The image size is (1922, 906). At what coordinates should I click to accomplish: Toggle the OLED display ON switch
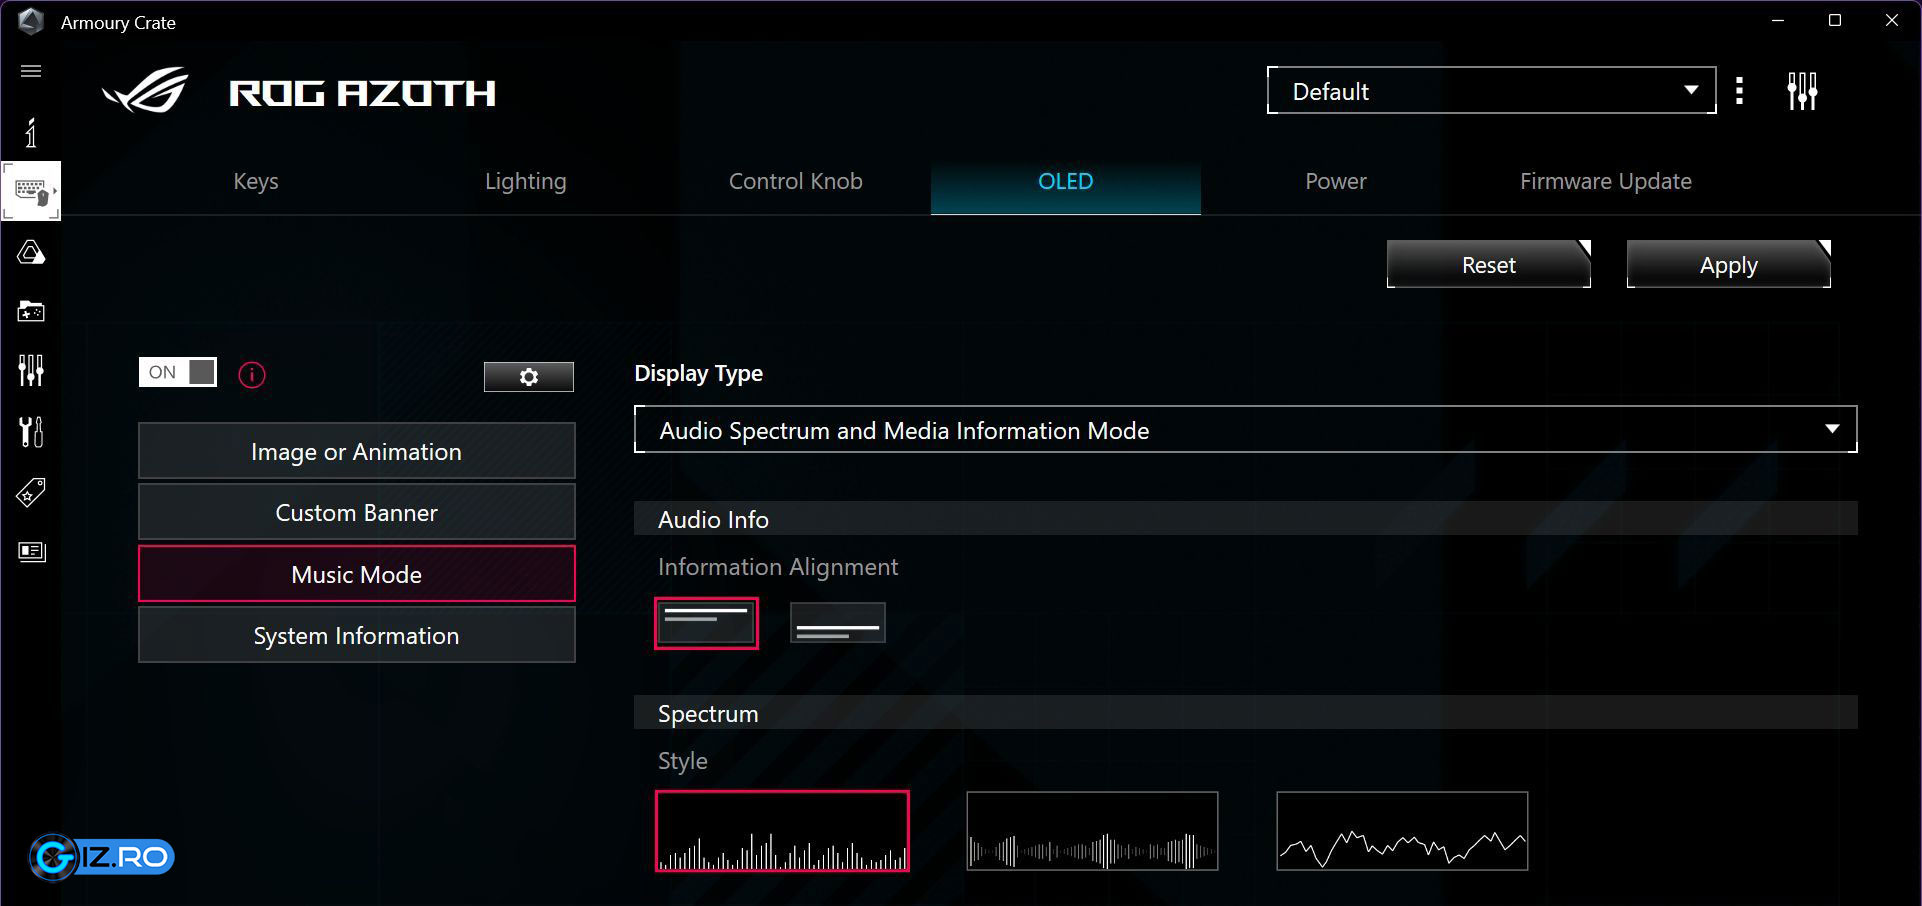pyautogui.click(x=178, y=372)
